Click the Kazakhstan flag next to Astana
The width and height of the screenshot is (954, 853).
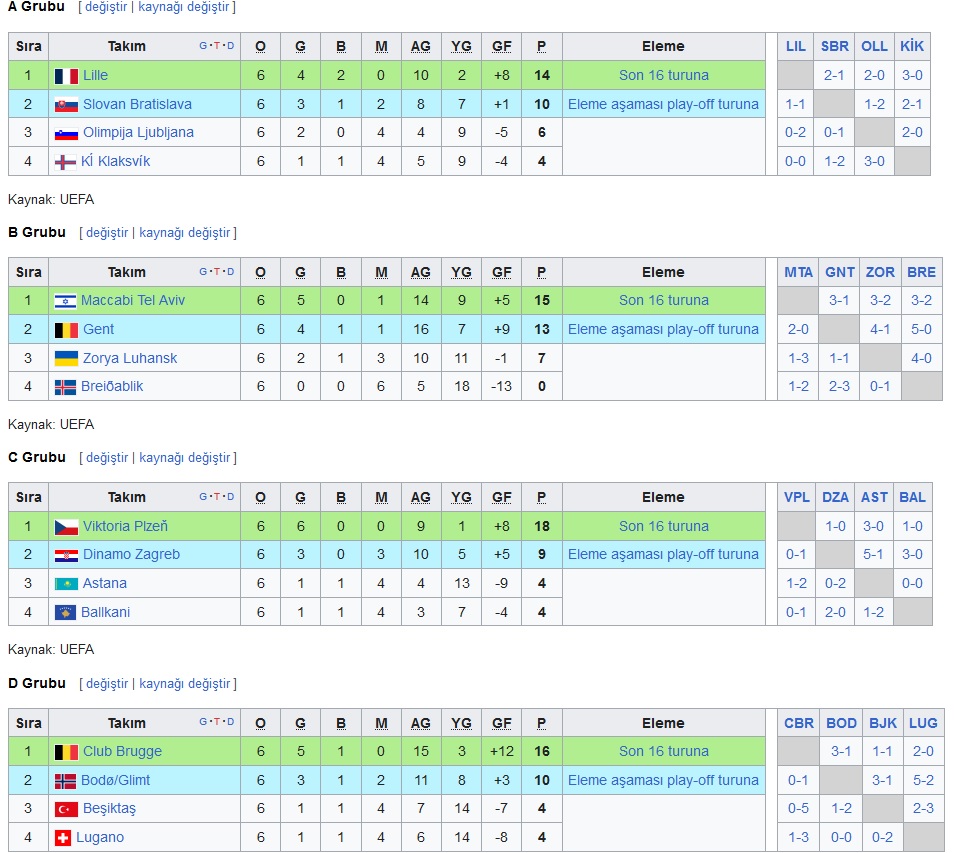tap(66, 584)
